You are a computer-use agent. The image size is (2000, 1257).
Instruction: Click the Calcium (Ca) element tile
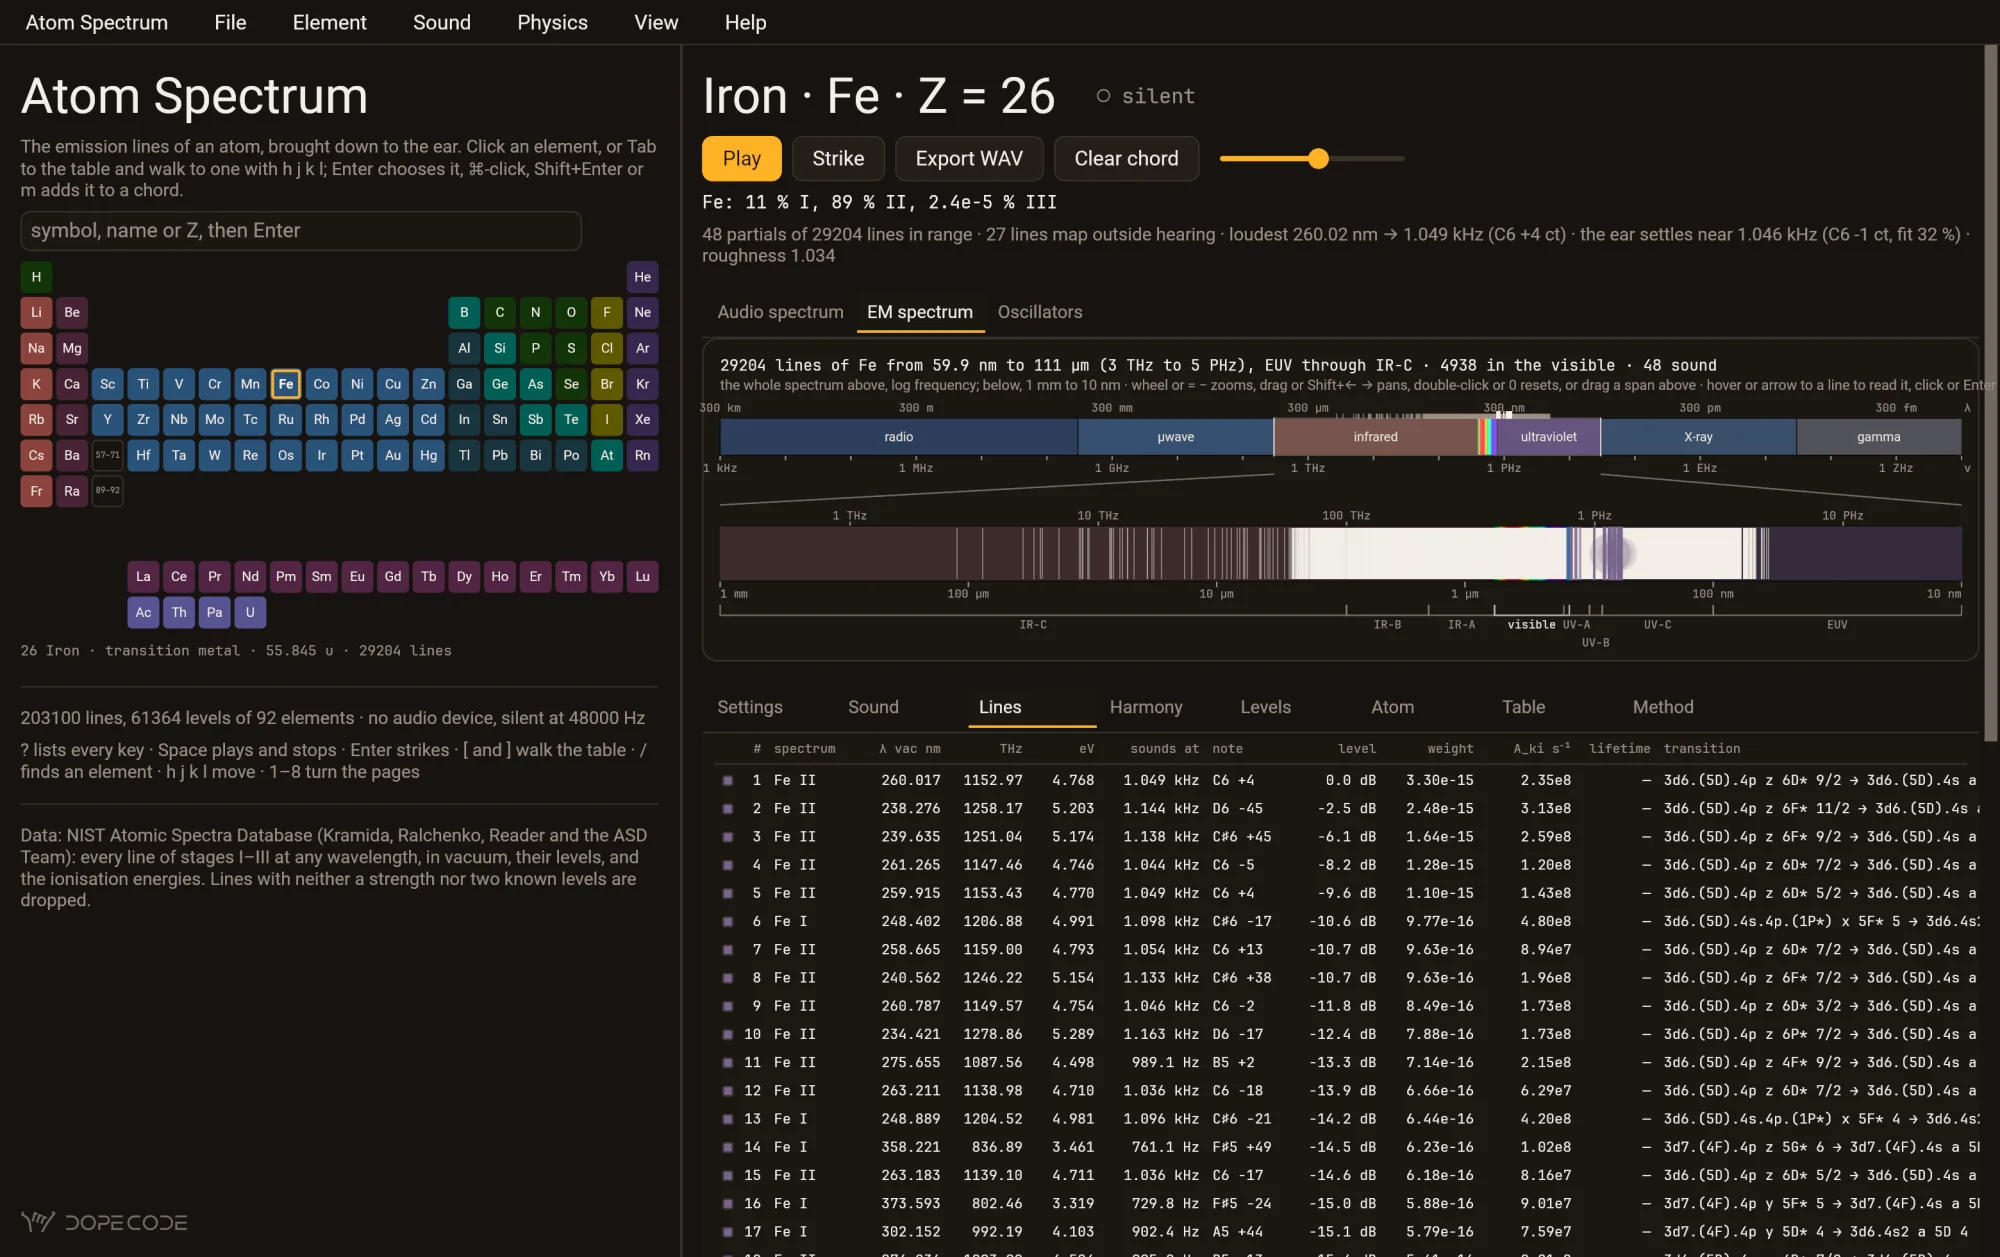[x=72, y=384]
